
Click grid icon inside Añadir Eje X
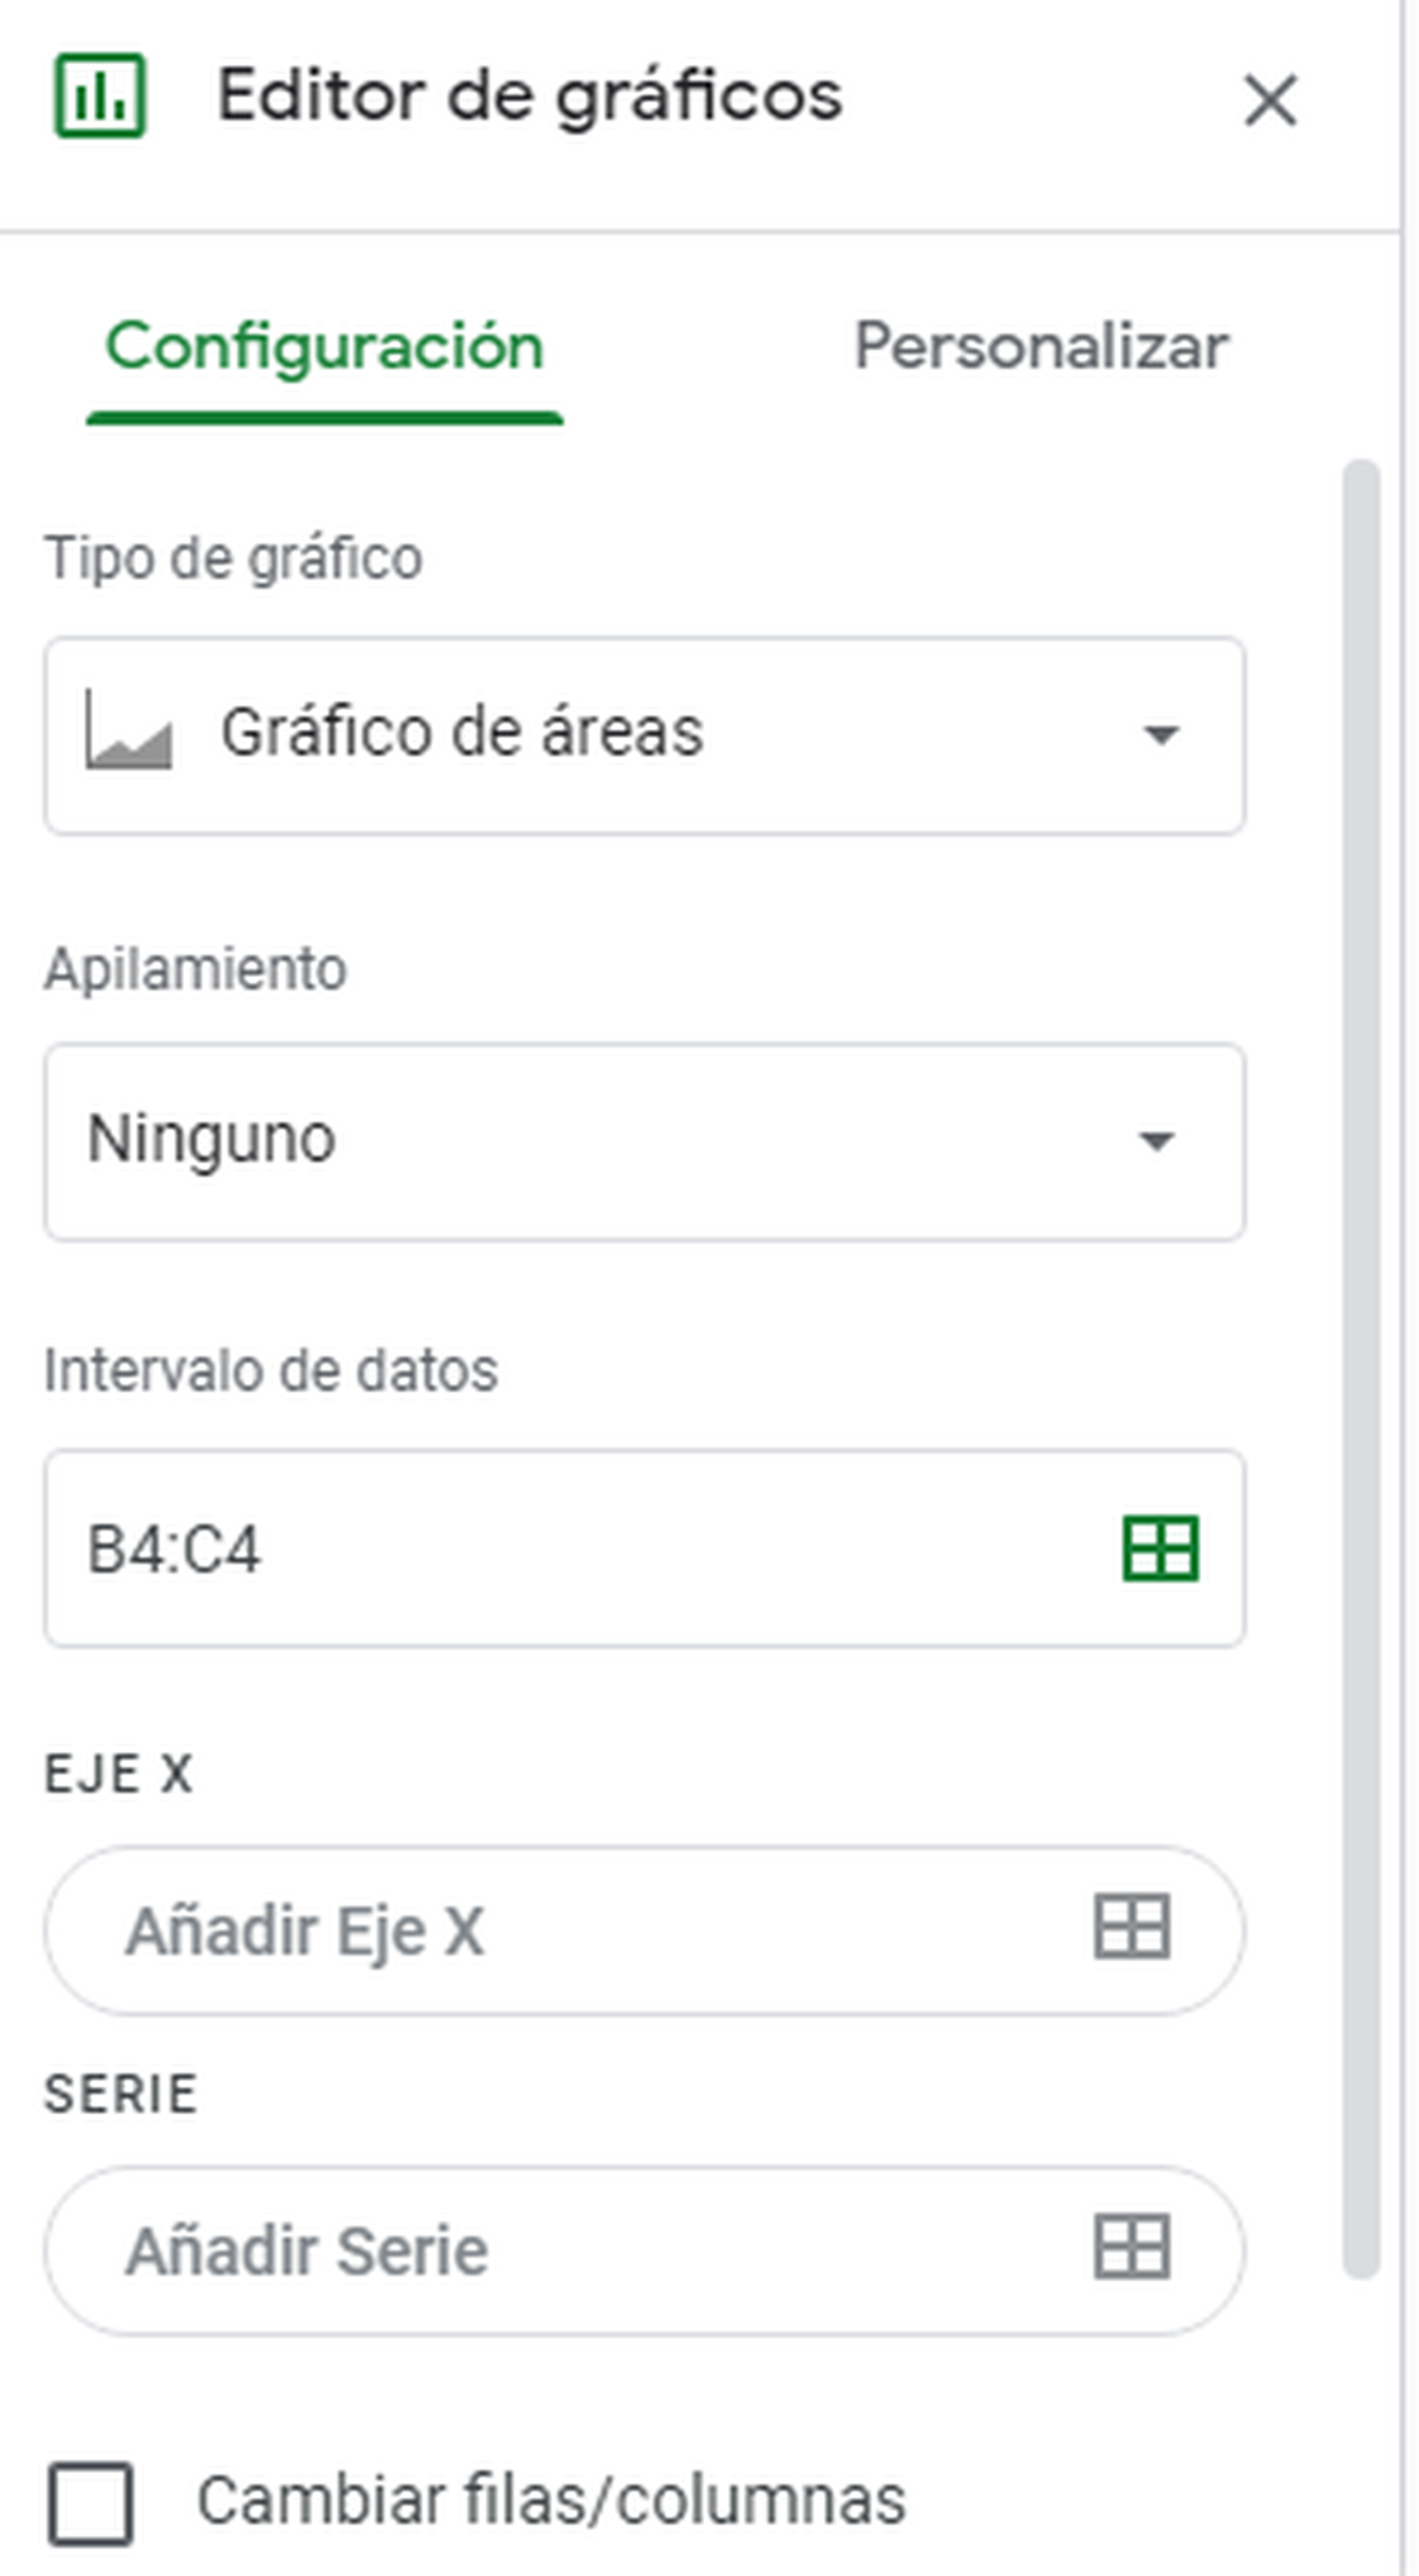1131,1926
